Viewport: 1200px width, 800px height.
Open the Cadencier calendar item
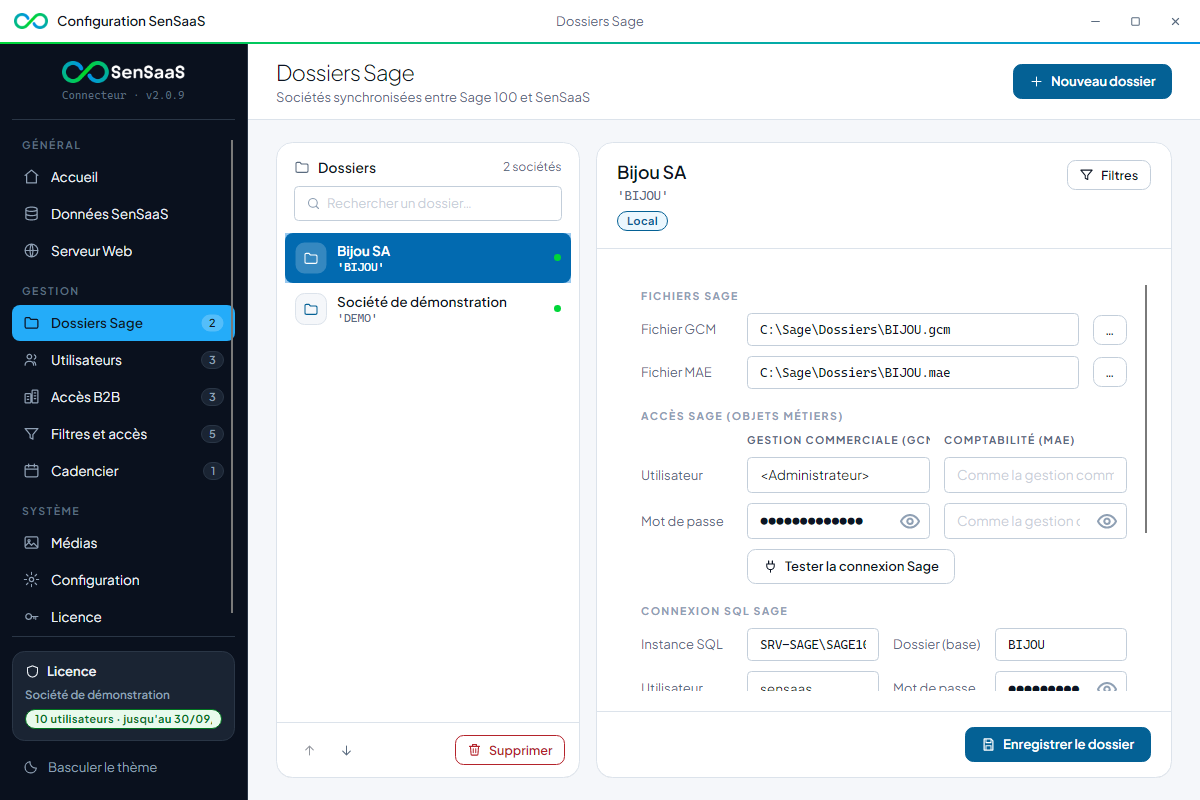pyautogui.click(x=123, y=471)
